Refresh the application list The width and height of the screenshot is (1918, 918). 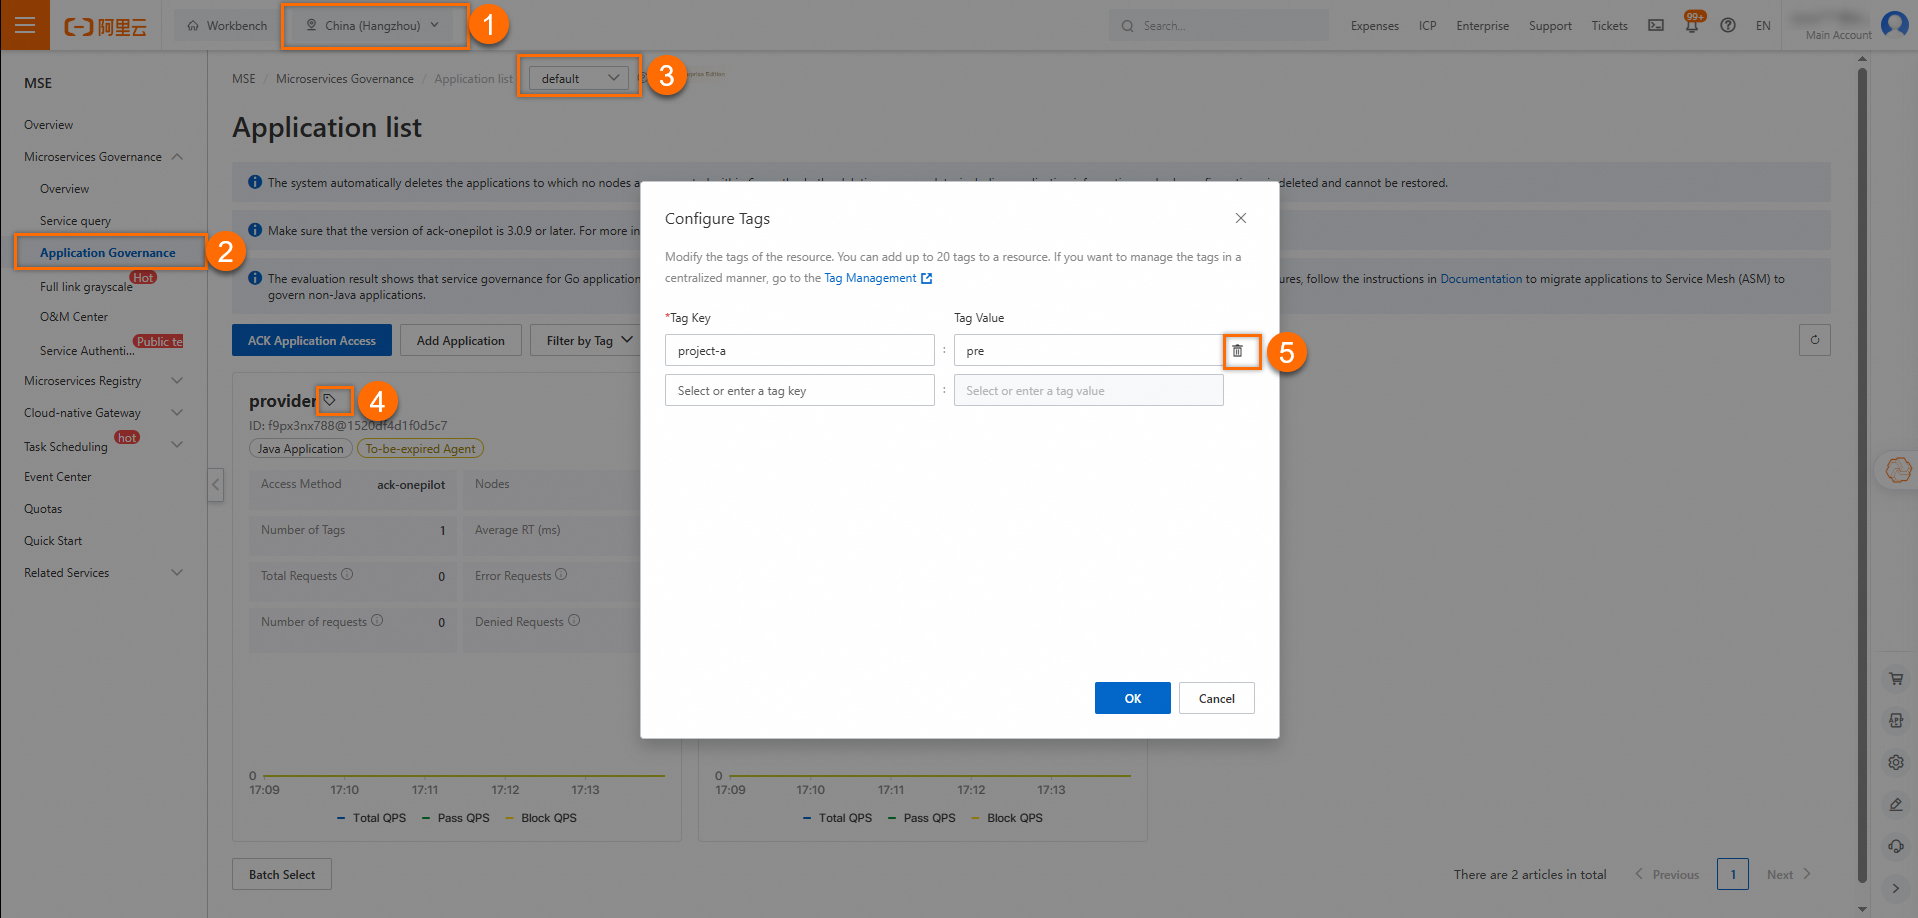(x=1815, y=340)
